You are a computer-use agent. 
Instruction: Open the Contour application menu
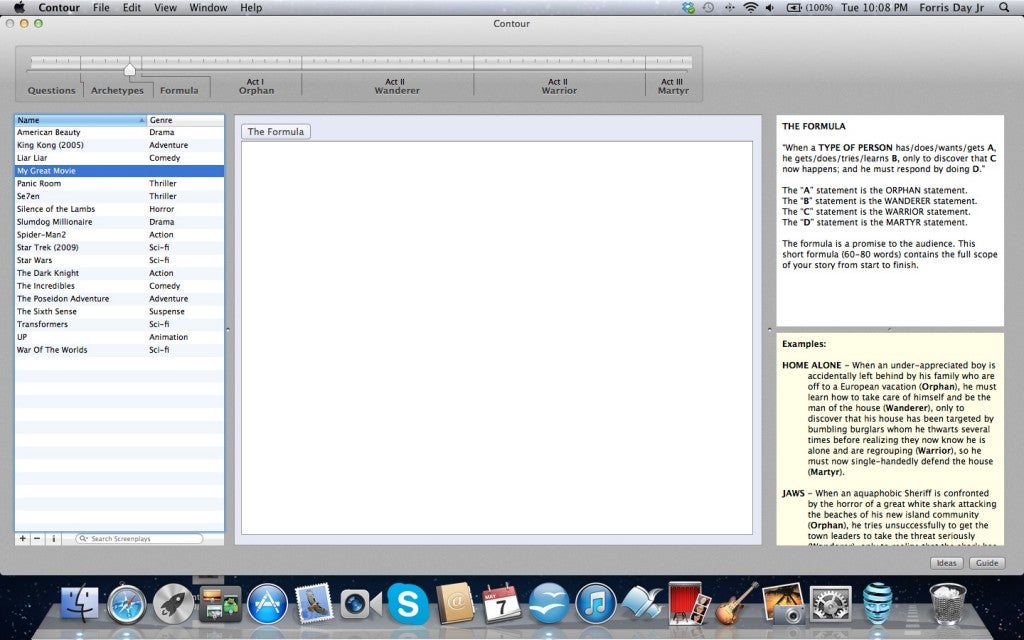59,8
